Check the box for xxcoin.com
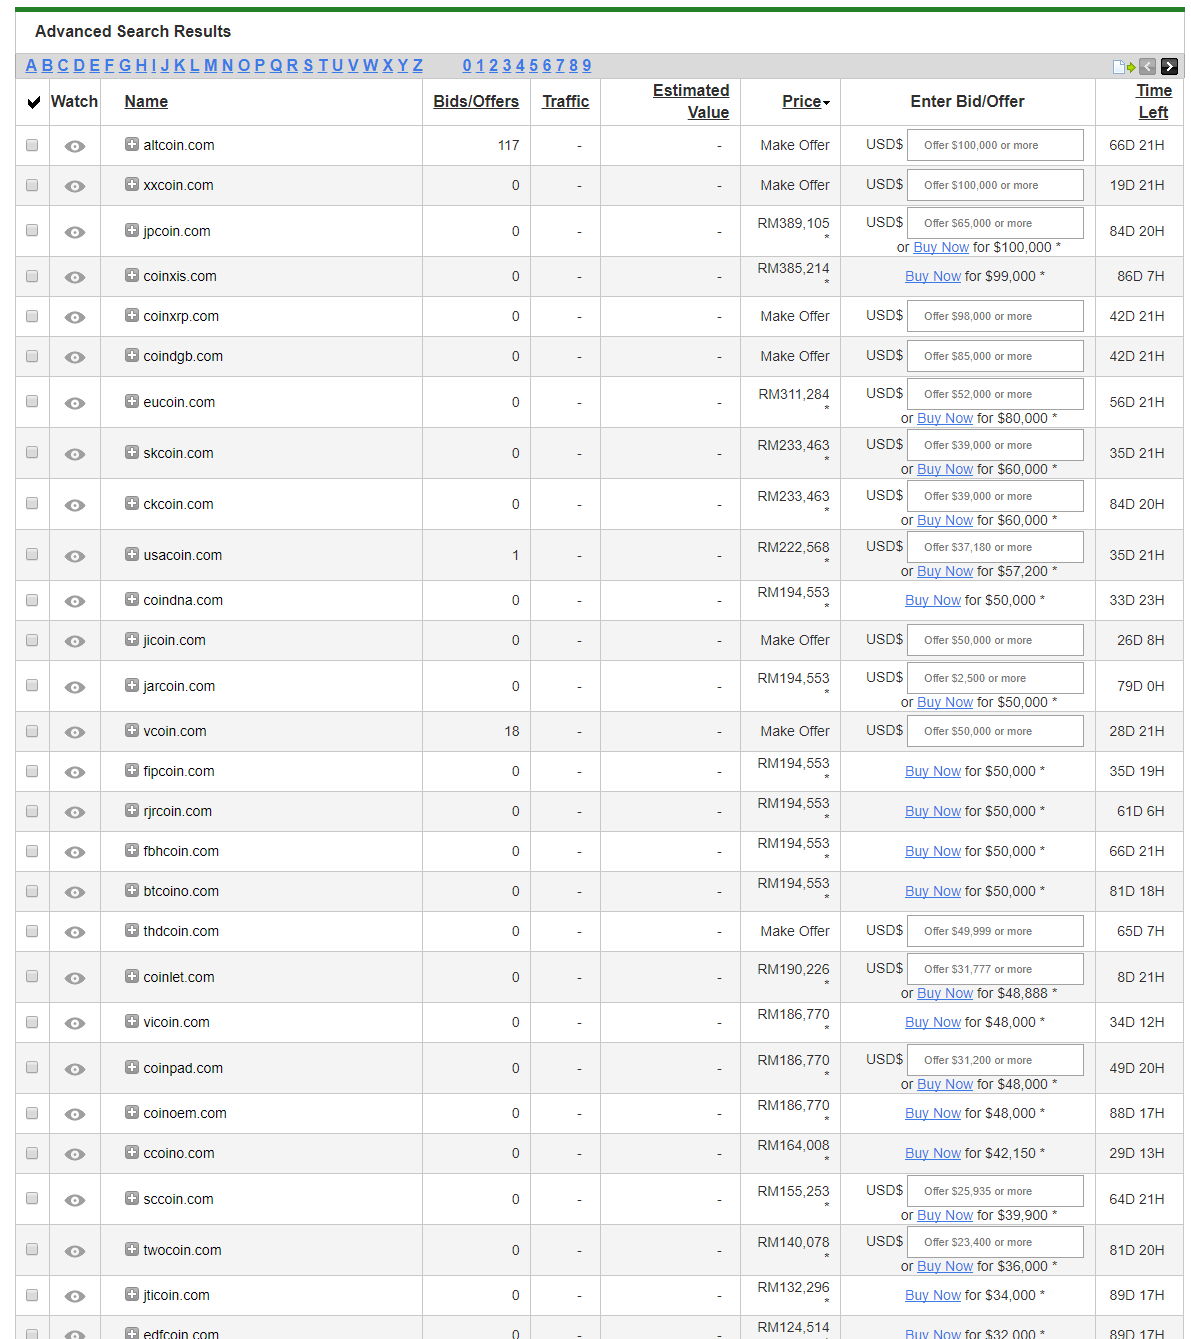The height and width of the screenshot is (1339, 1191). tap(32, 185)
